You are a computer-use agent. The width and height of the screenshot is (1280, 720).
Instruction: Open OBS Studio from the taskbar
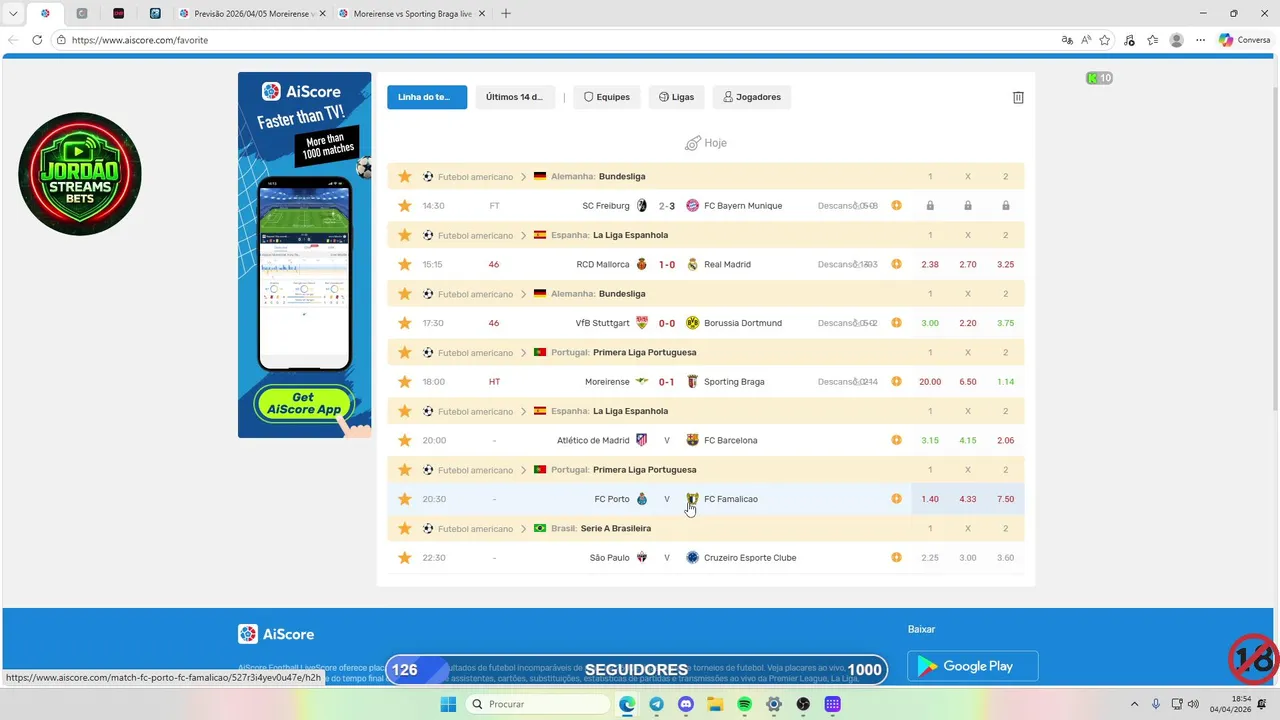pos(803,704)
